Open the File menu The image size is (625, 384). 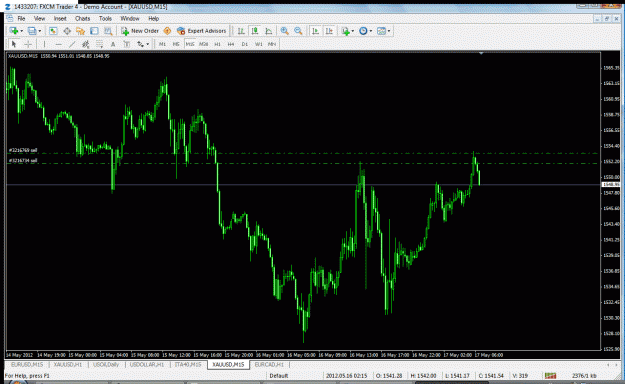21,18
